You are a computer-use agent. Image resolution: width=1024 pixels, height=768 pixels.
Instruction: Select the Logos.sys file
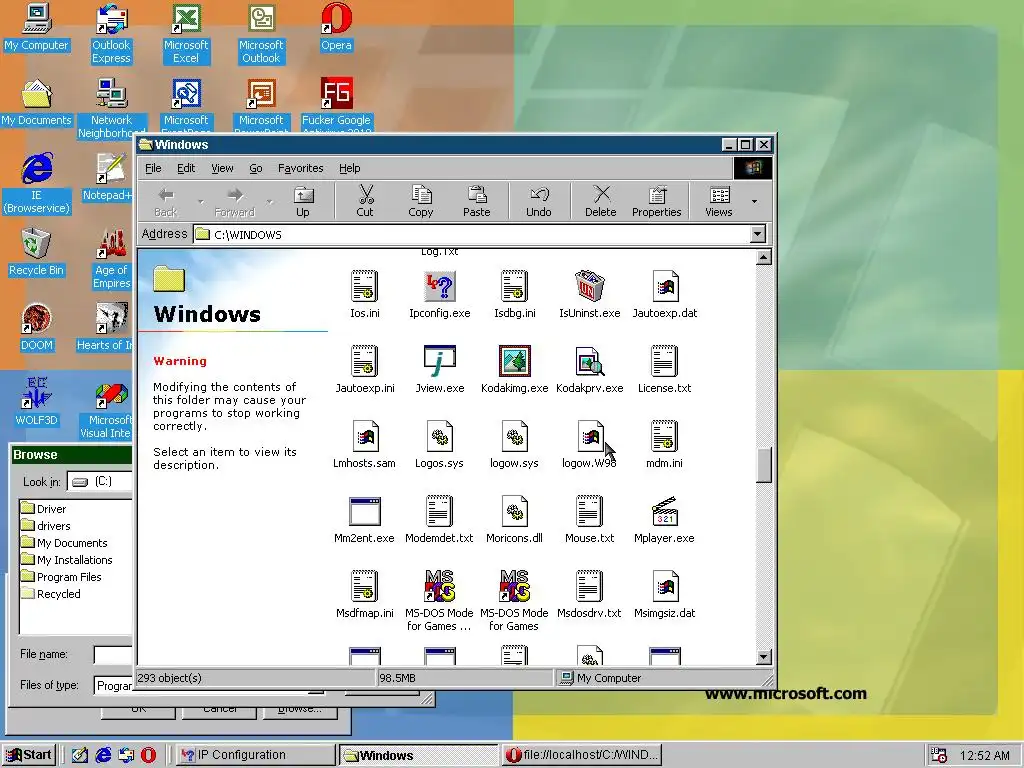tap(440, 444)
